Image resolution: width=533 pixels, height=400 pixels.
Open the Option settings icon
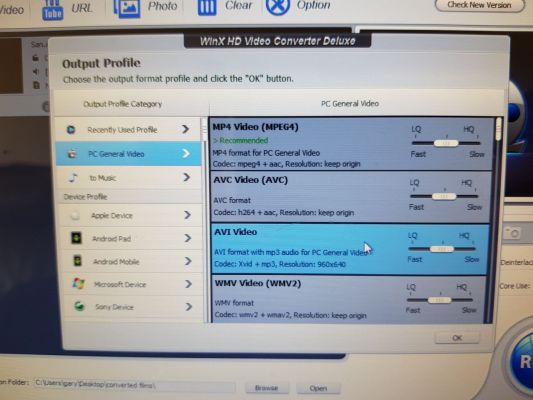pos(278,7)
